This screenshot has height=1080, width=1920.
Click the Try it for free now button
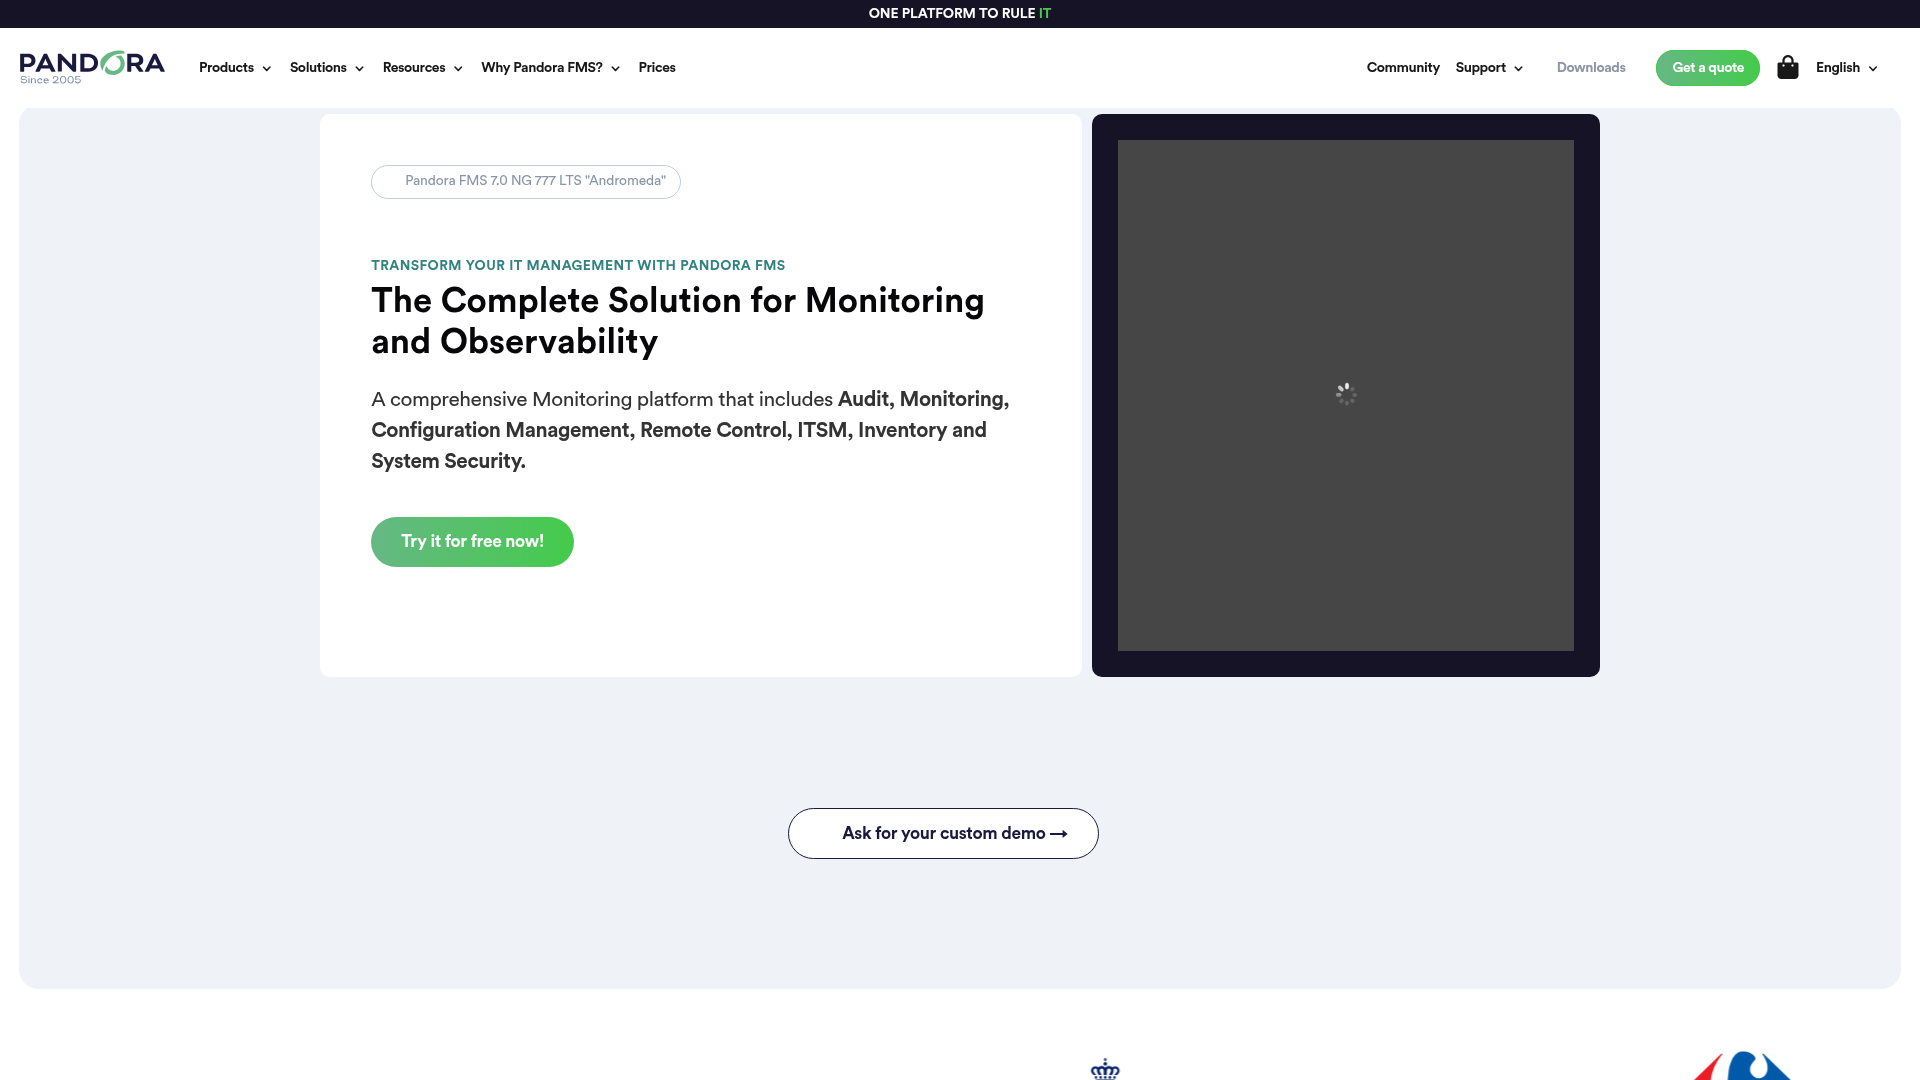click(471, 541)
